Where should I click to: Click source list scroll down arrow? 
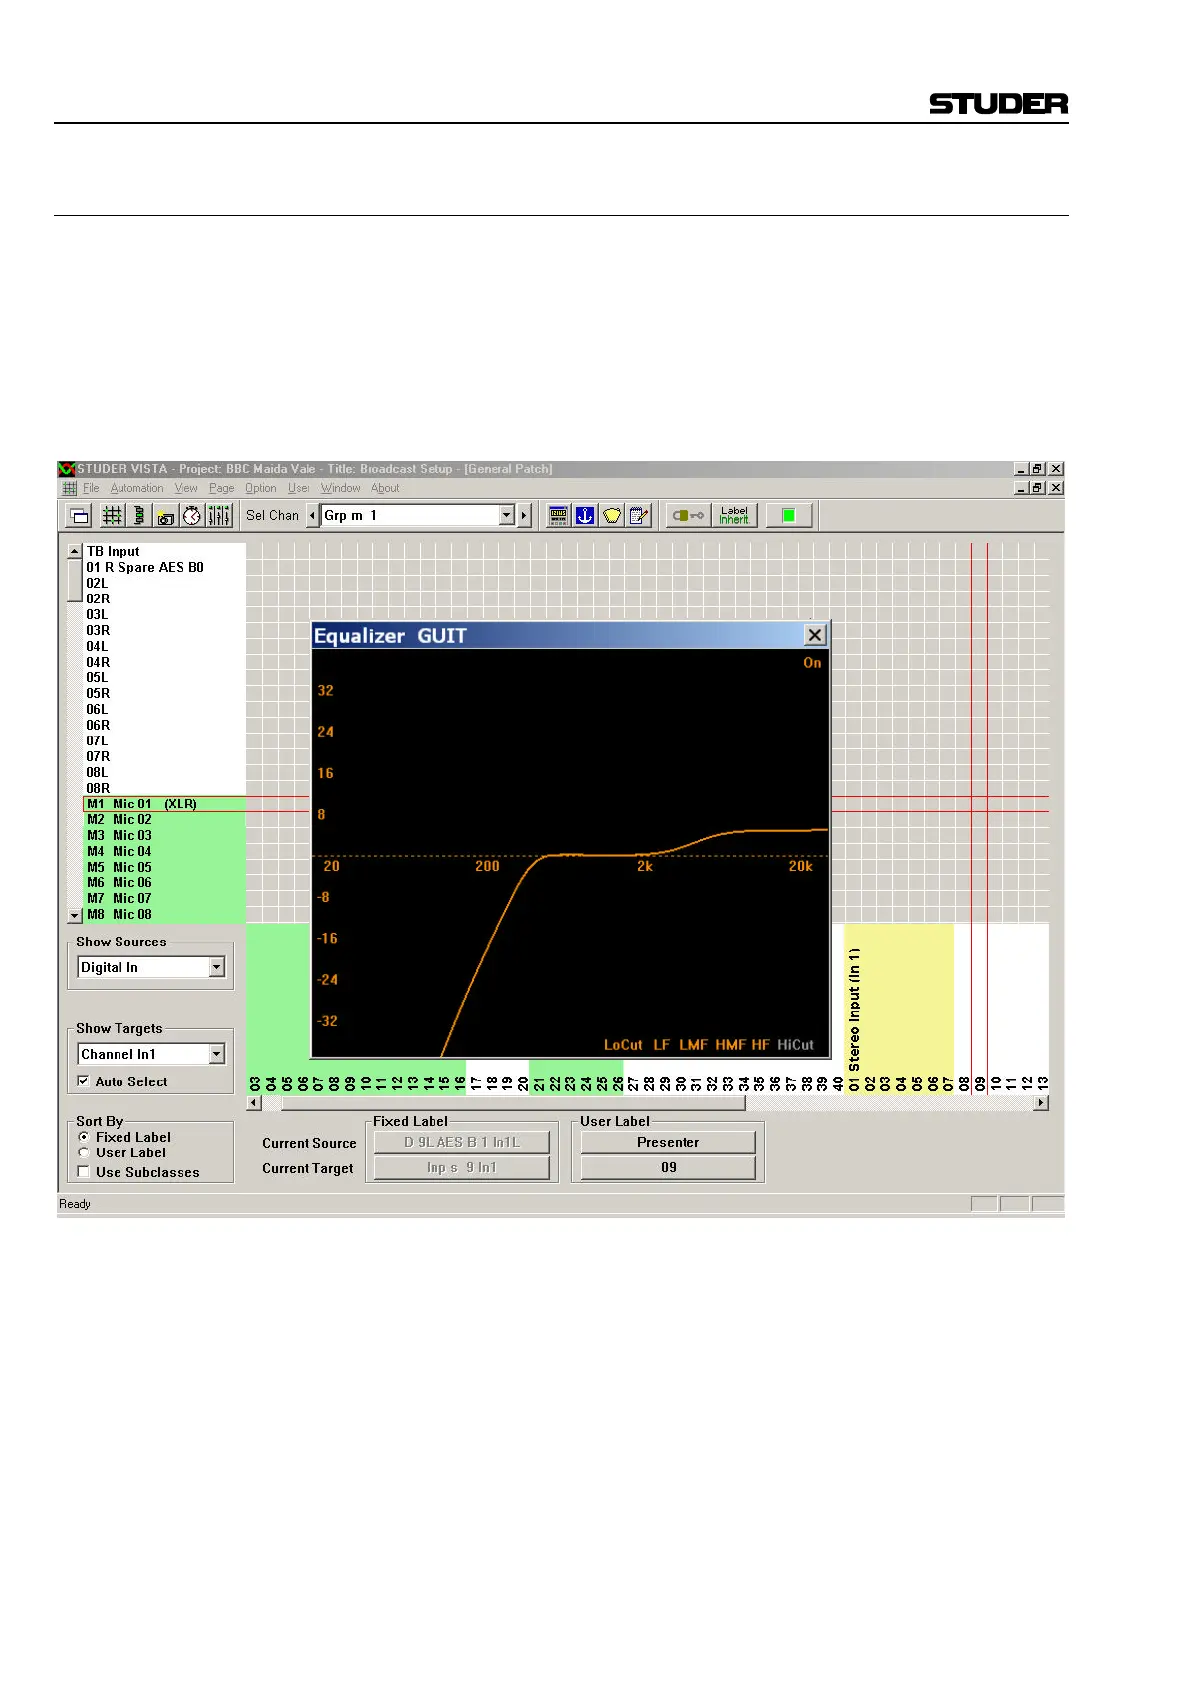(x=74, y=915)
